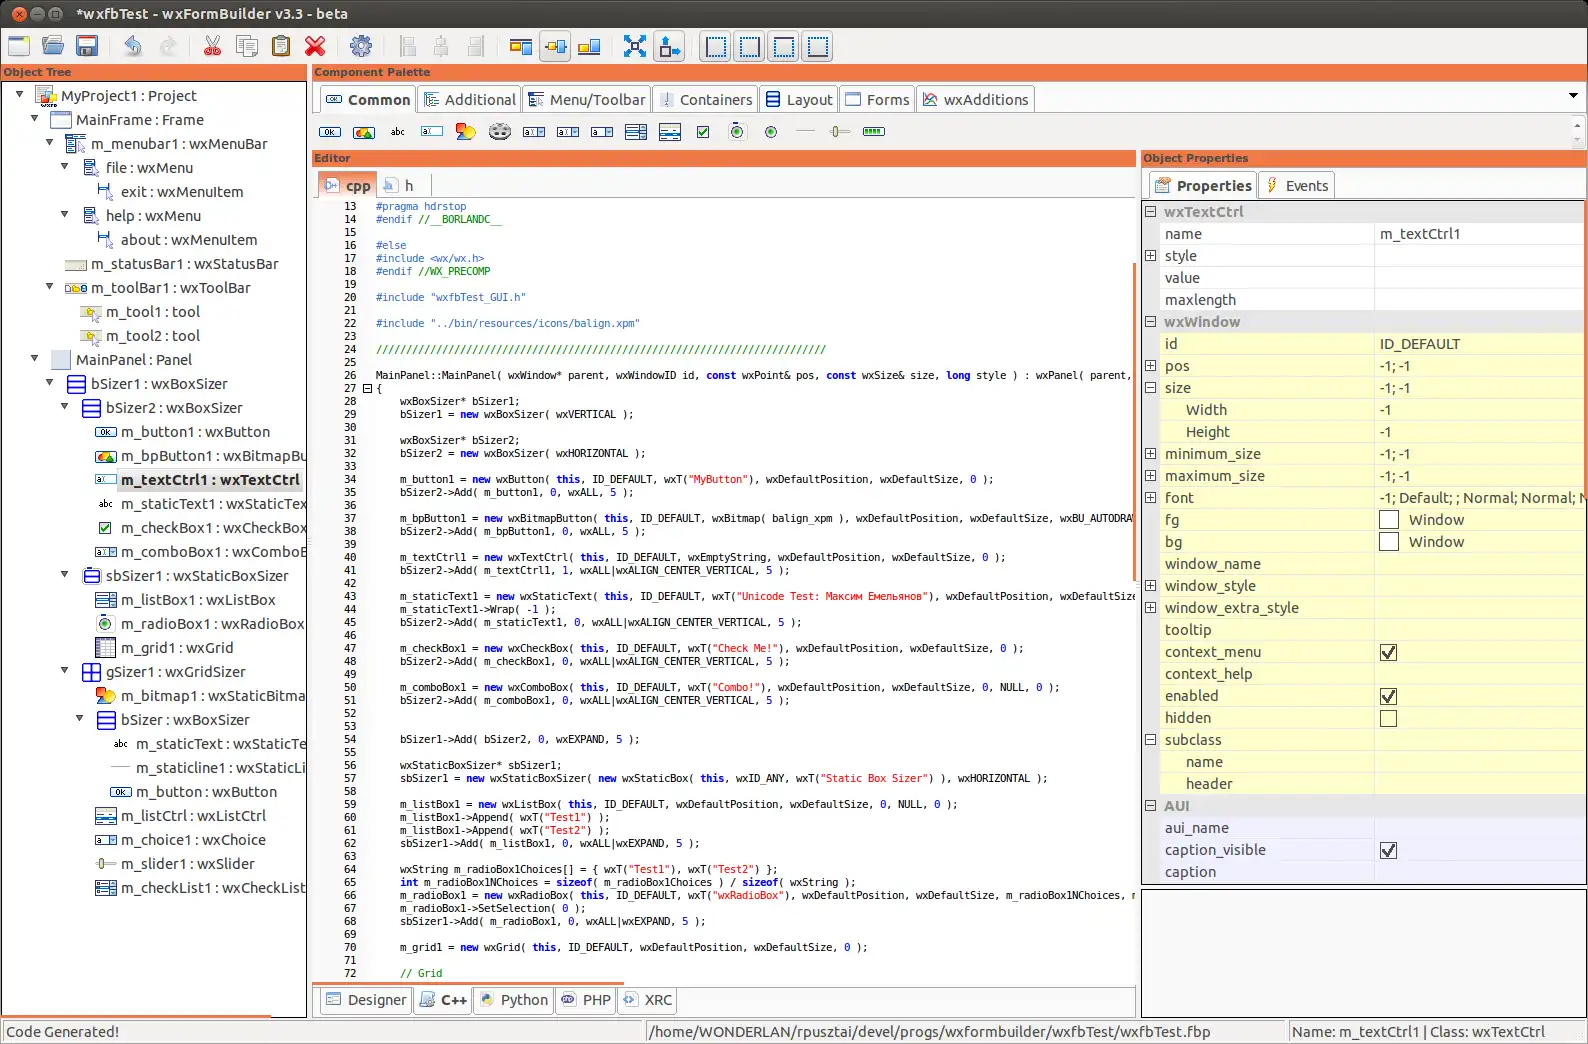Select m_grid1 : wxGrid in the tree

pos(176,648)
